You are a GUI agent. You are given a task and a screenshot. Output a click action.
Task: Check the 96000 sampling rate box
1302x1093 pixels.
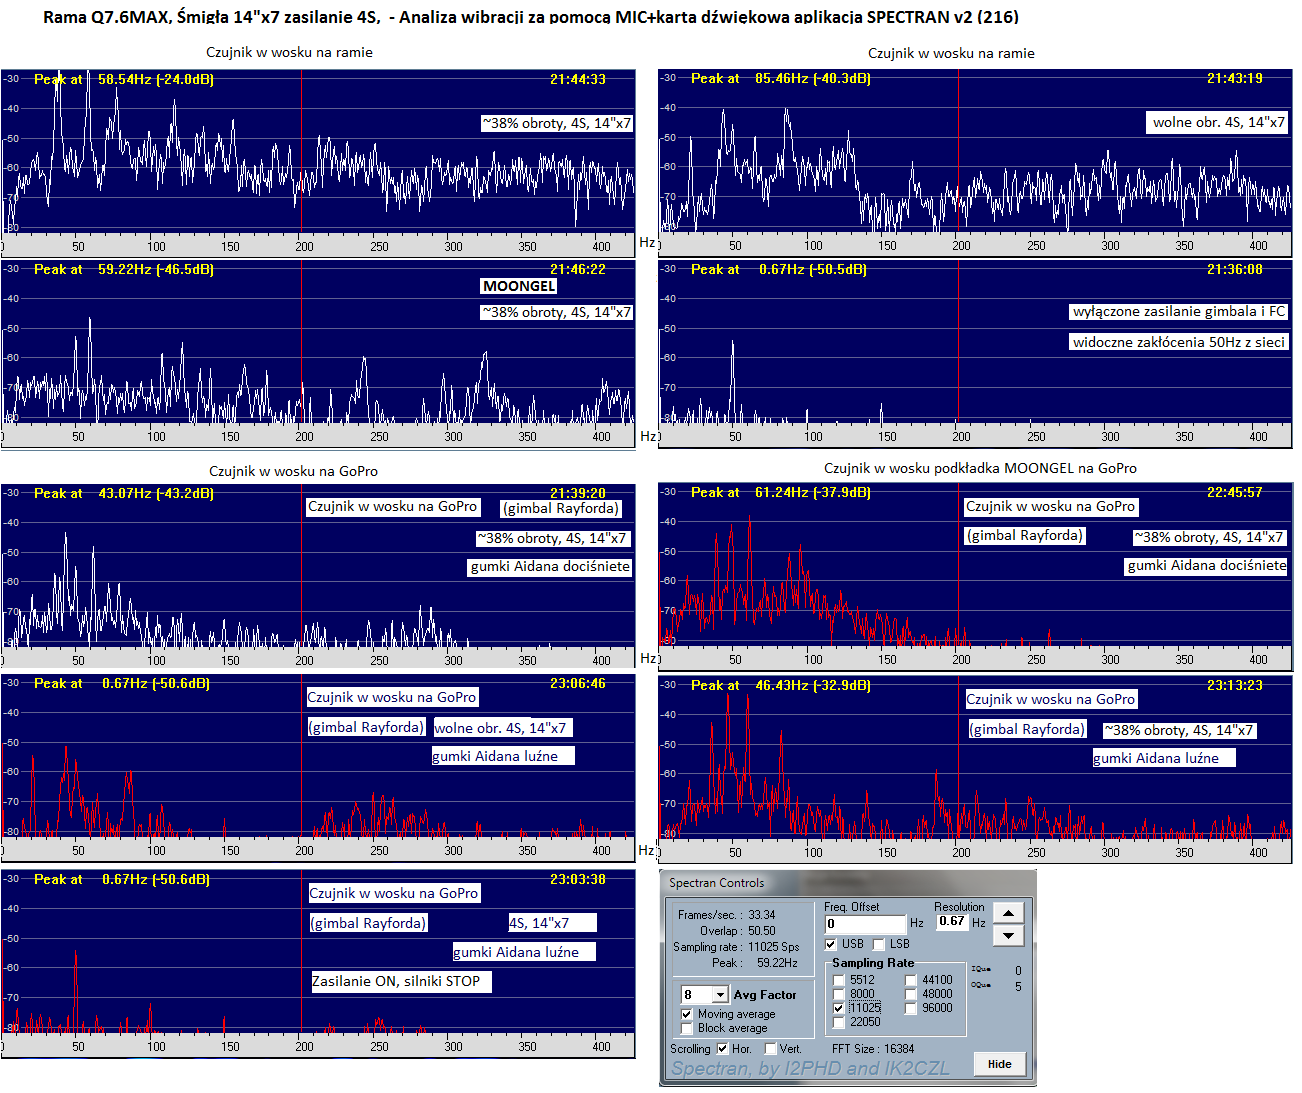click(x=911, y=1008)
